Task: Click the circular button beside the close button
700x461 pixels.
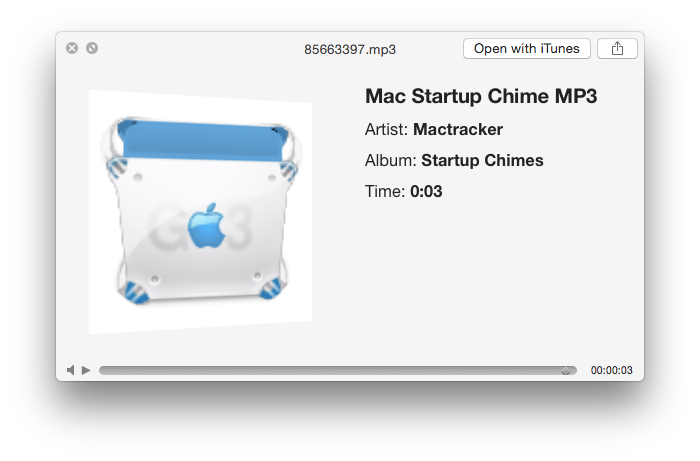Action: coord(92,48)
